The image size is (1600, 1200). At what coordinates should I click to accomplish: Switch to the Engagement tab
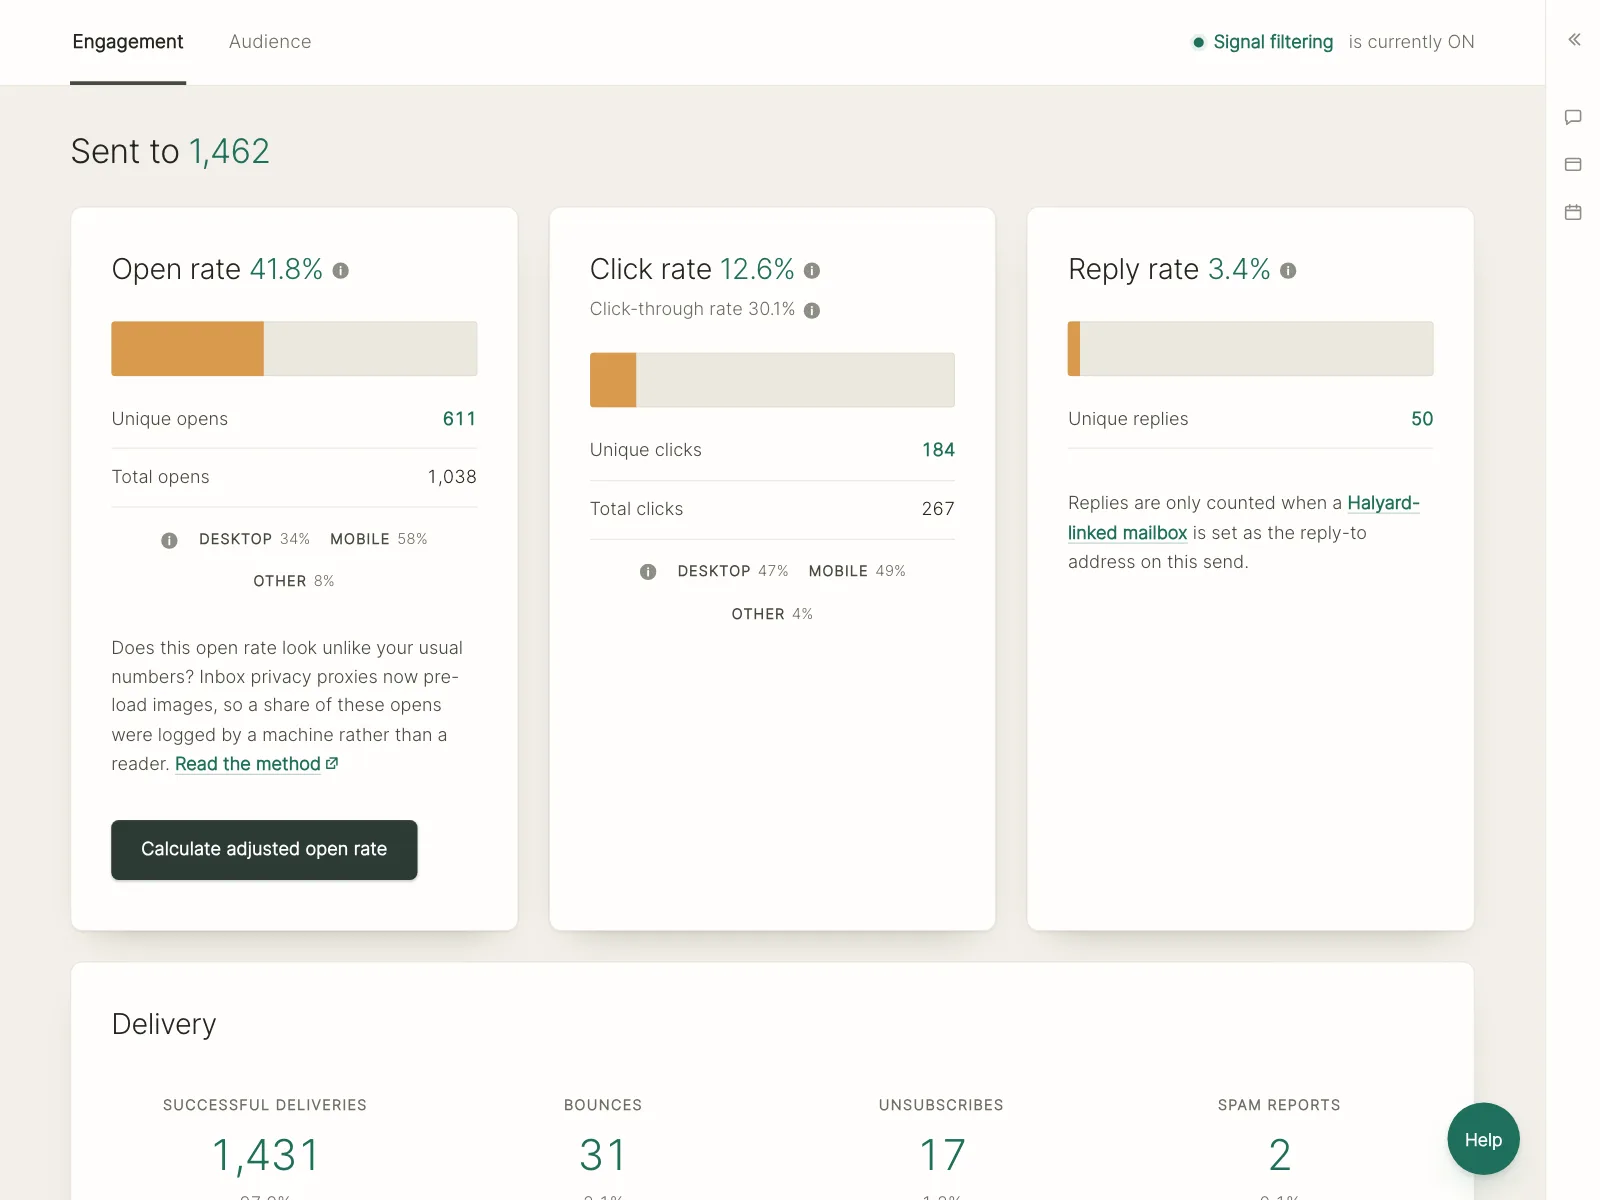[x=128, y=42]
